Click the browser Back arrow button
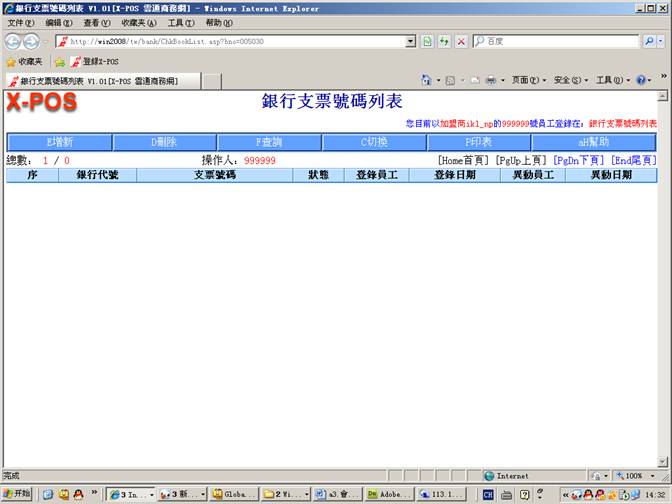This screenshot has height=504, width=672. point(14,41)
